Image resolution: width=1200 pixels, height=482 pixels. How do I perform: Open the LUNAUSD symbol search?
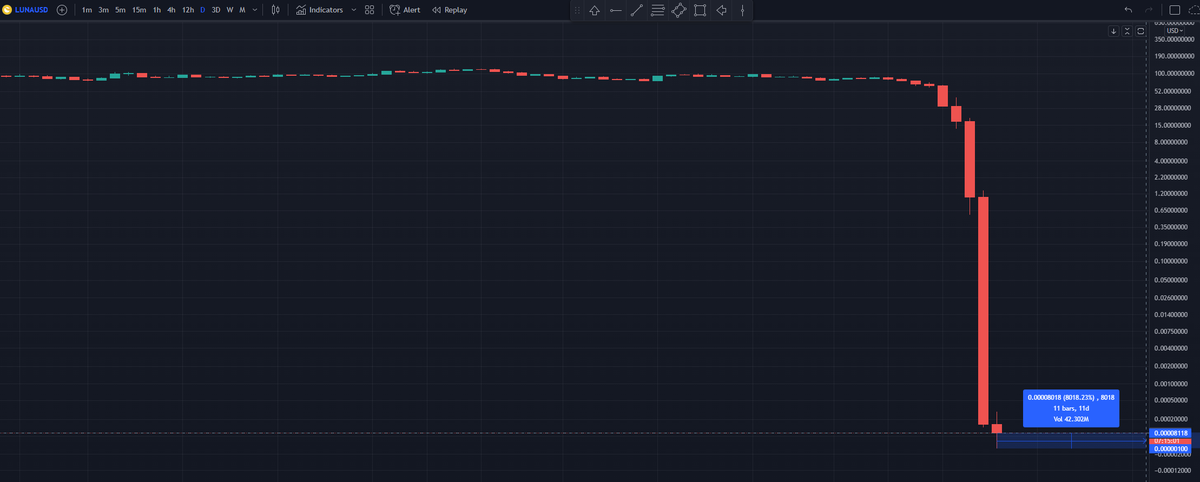coord(26,10)
